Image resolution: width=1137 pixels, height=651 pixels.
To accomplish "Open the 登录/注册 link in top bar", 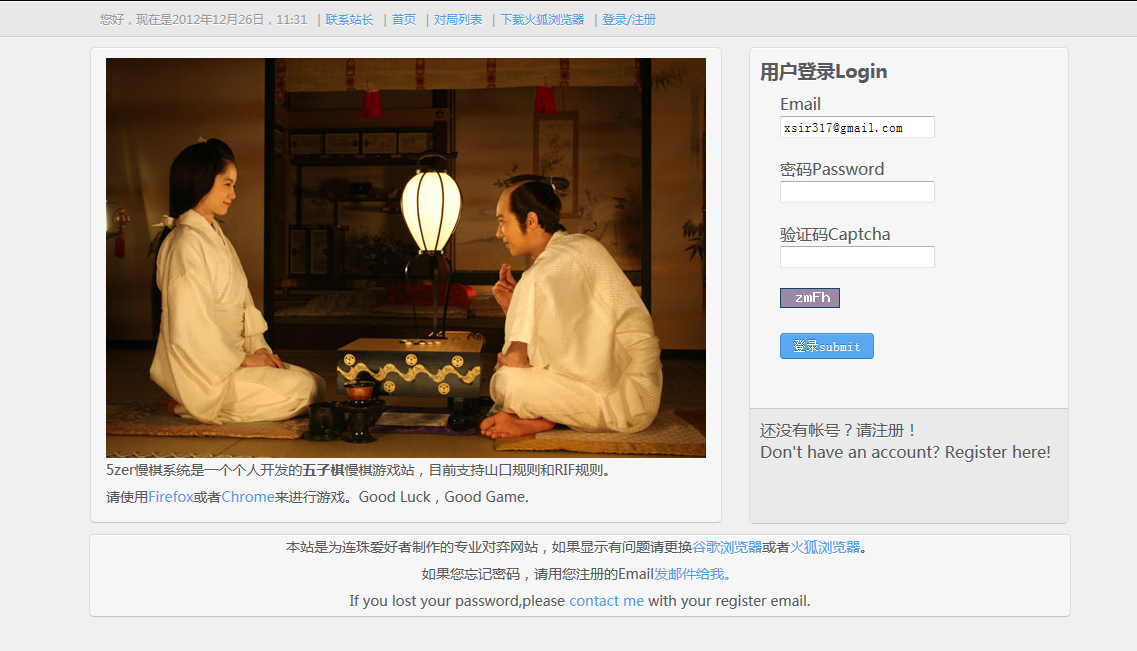I will [629, 20].
